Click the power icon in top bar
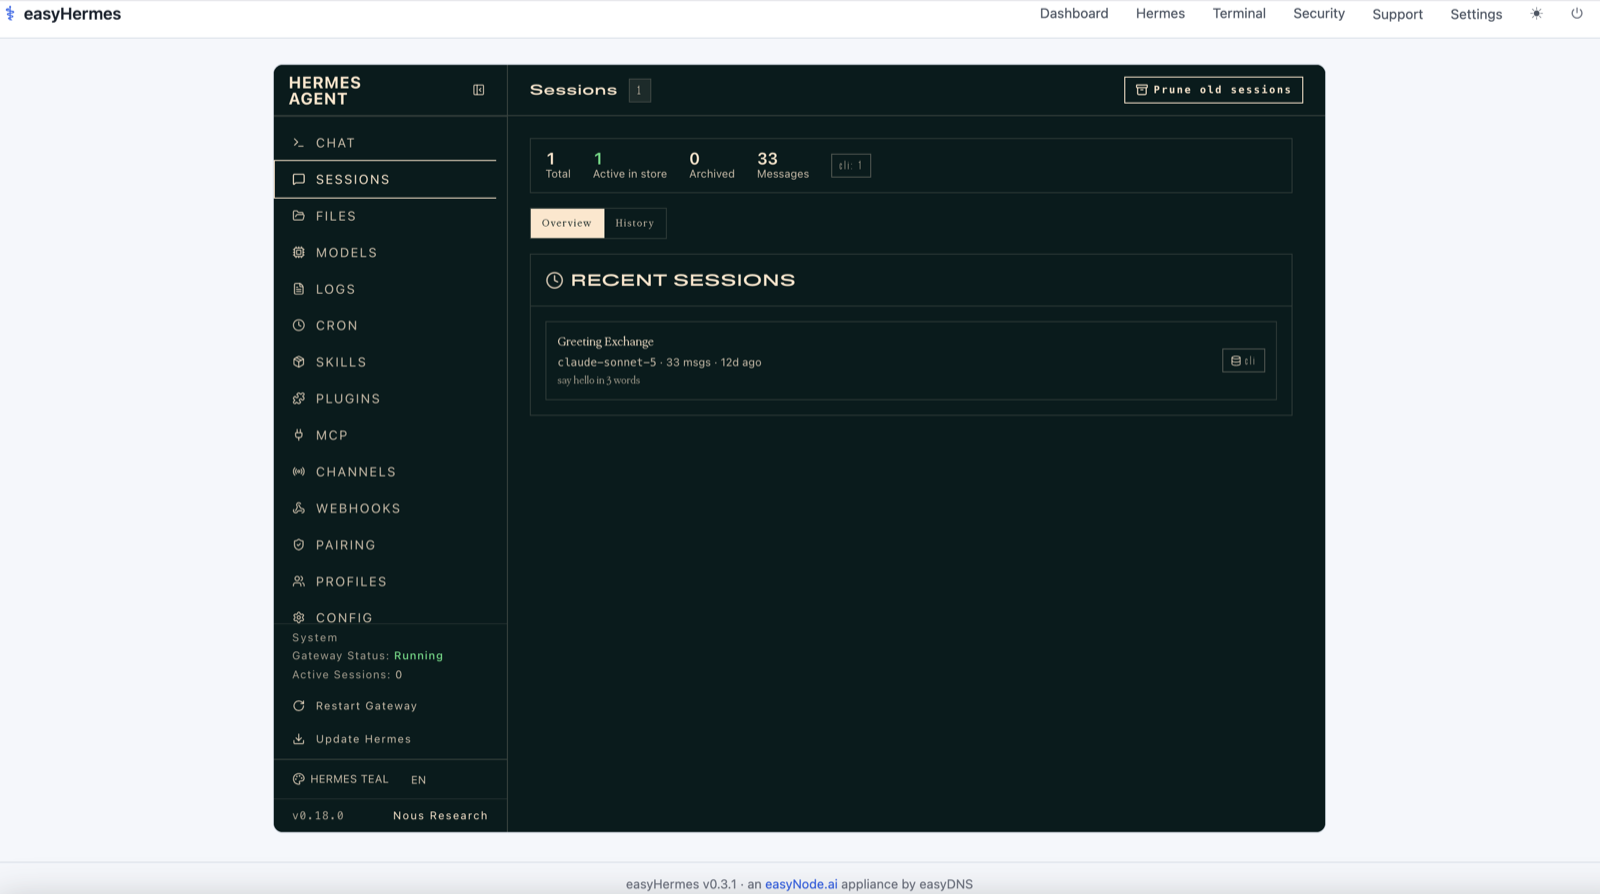This screenshot has height=894, width=1600. click(1576, 14)
